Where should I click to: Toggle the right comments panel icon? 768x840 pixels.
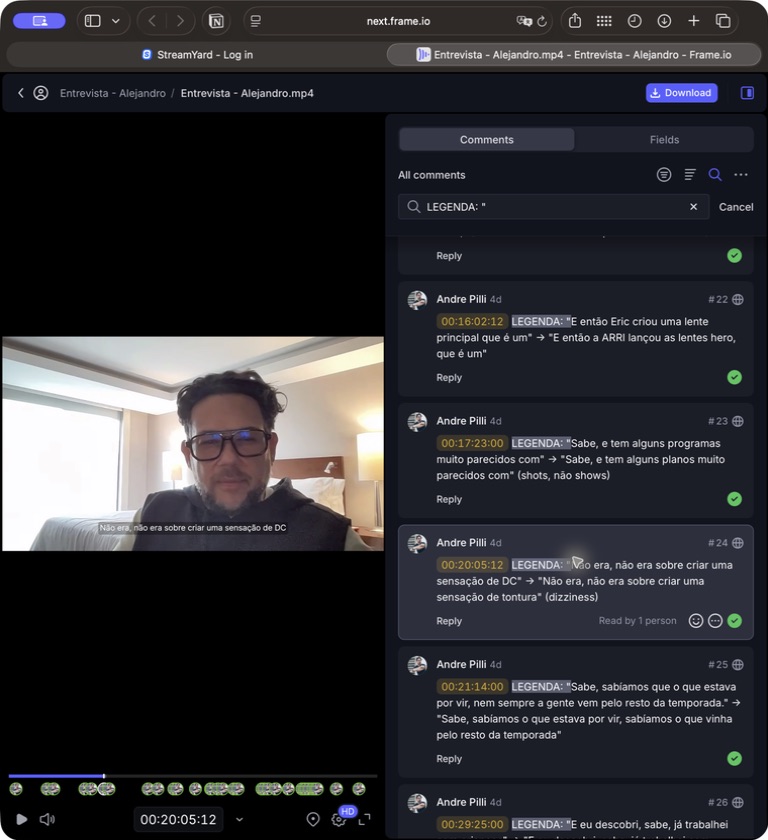pyautogui.click(x=747, y=93)
